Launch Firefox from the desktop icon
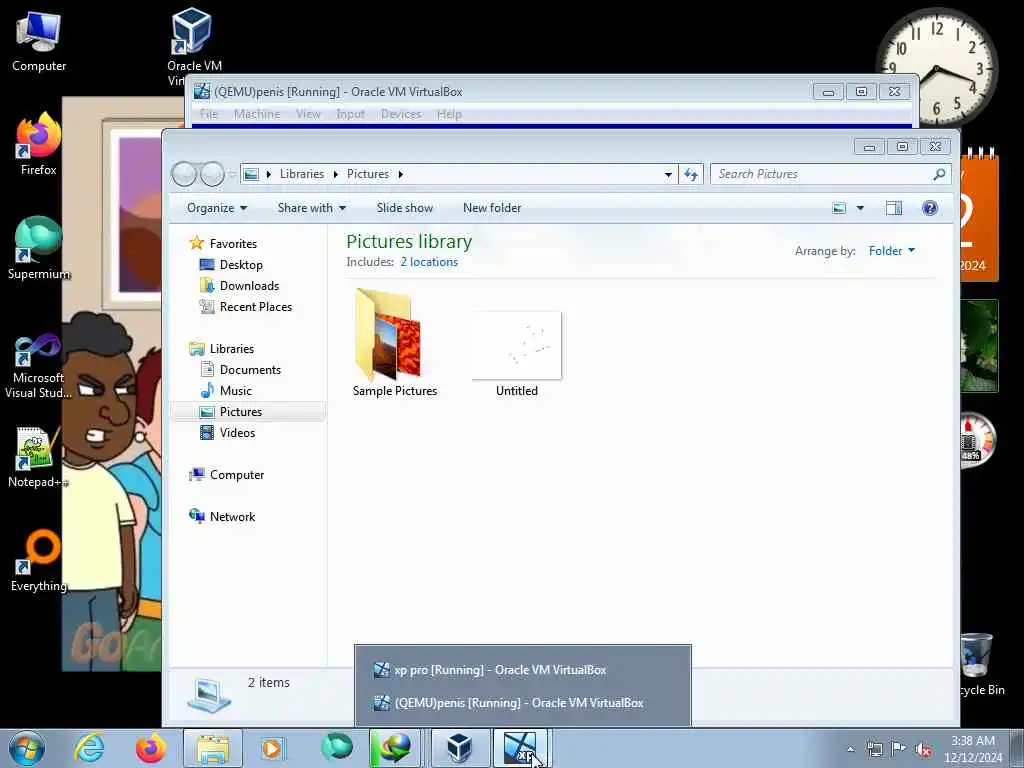Screen dimensions: 1024x768 (39, 145)
